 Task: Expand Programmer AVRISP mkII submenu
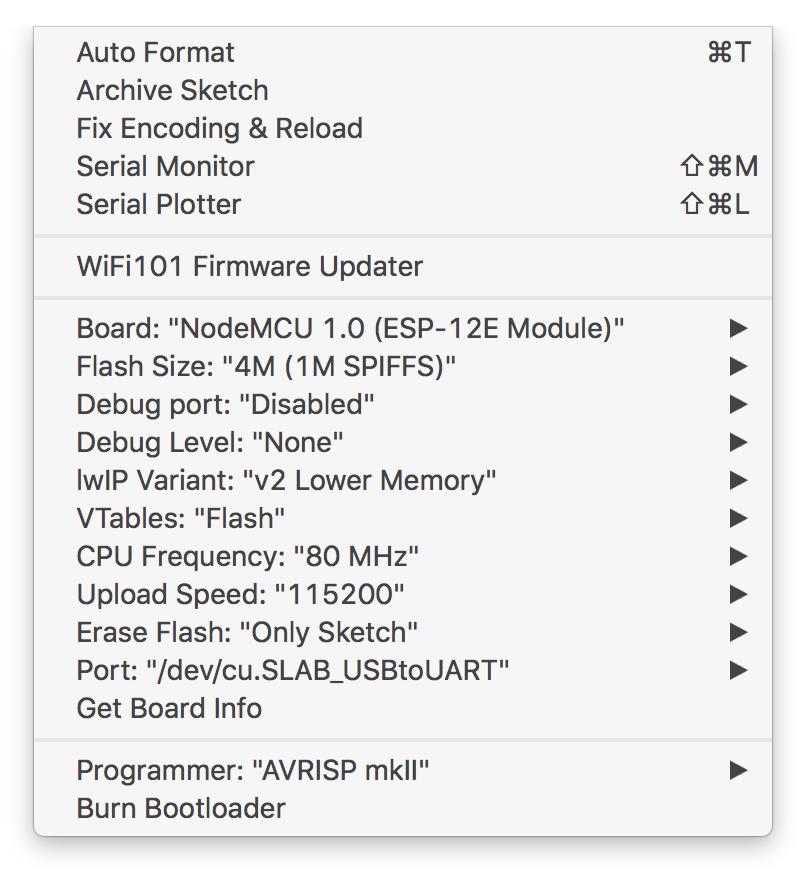pos(253,770)
